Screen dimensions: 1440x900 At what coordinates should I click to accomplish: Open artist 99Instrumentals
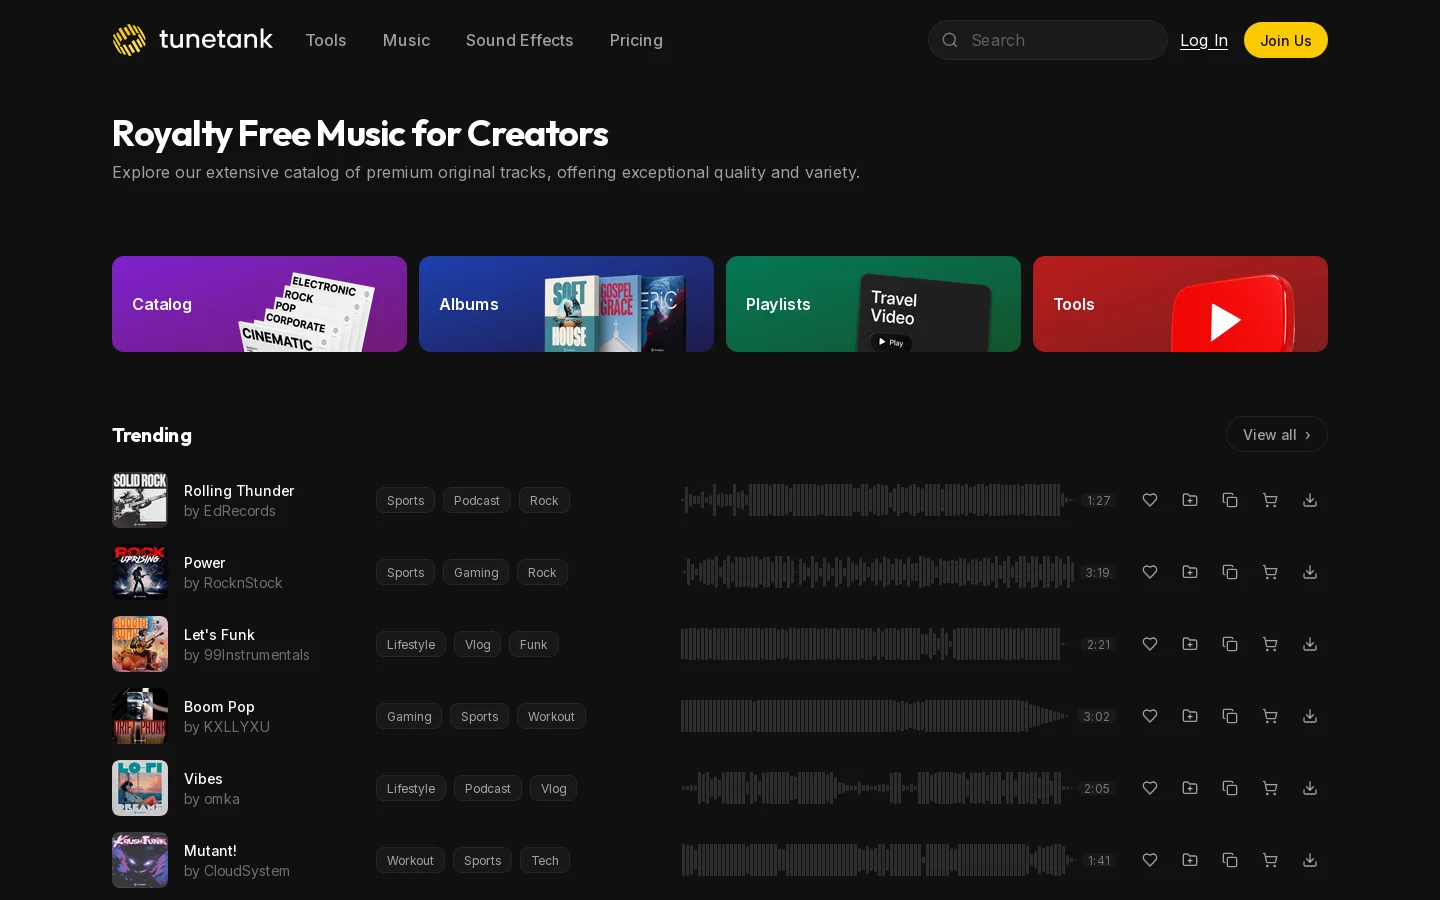coord(257,655)
